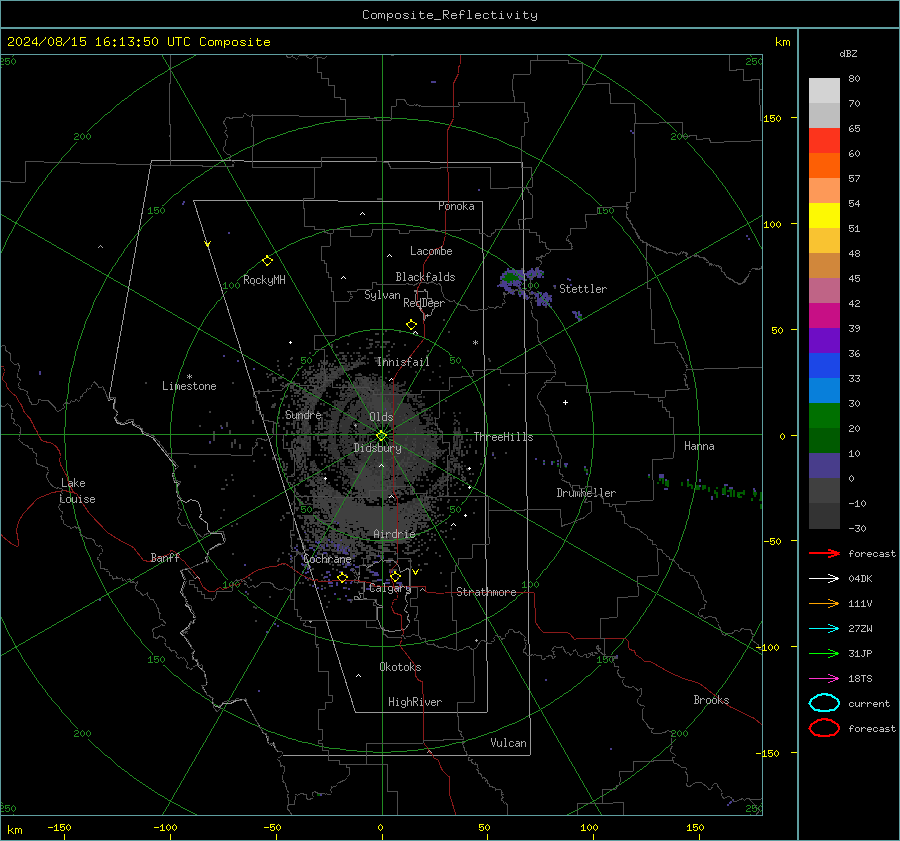Click the yellow km label at top right

click(782, 42)
